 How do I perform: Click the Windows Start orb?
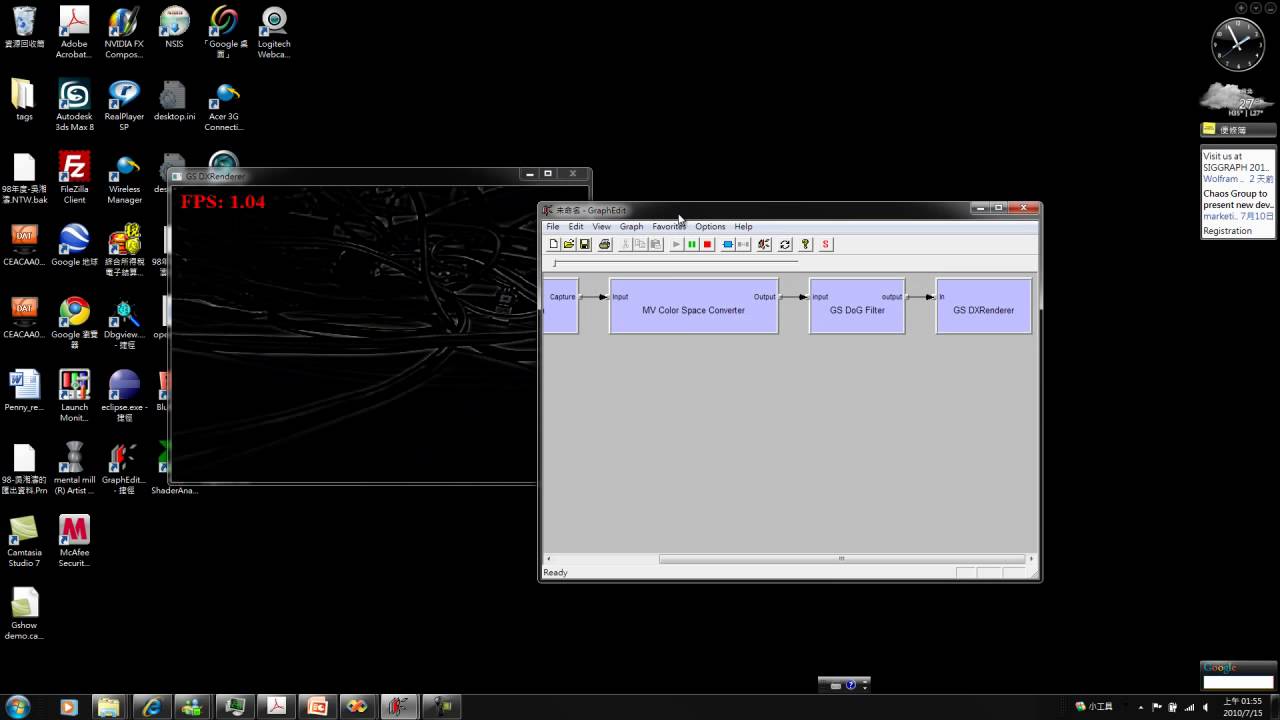18,706
